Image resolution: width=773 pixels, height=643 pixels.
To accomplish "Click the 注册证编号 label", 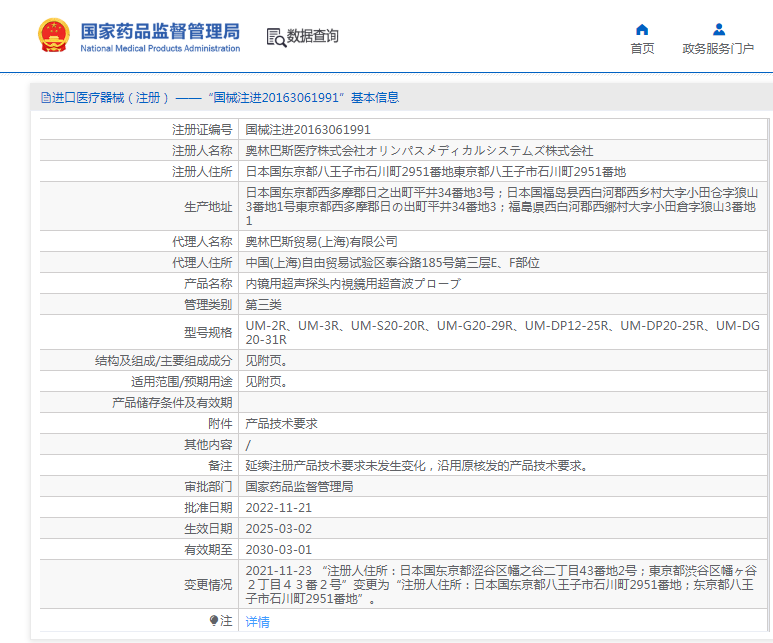I will [x=202, y=130].
